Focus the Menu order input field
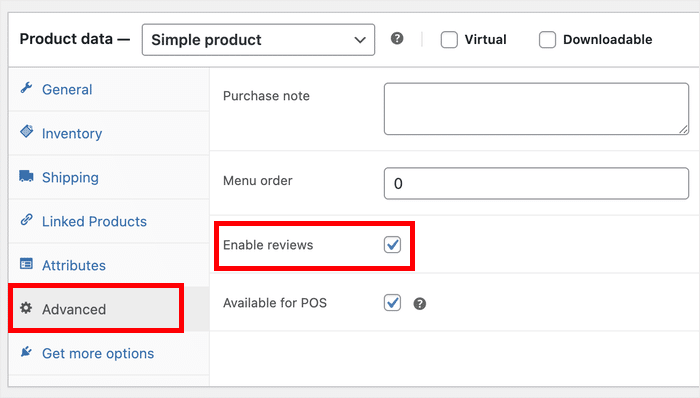The image size is (700, 398). pyautogui.click(x=536, y=183)
